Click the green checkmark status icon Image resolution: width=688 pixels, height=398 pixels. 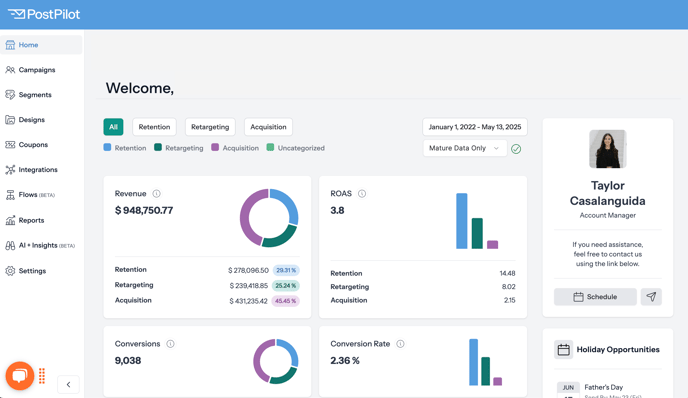516,149
